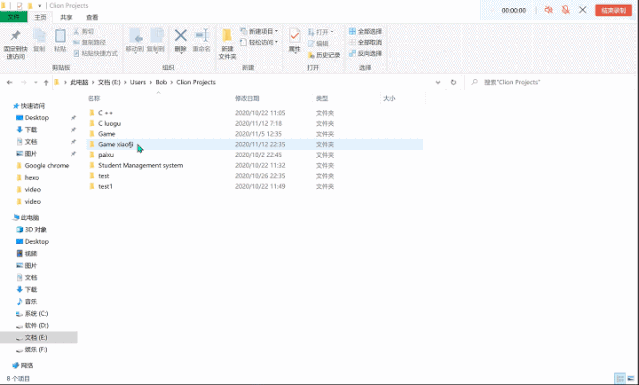Screen dimensions: 639x385
Task: Sort by the 类型 column header
Action: 322,98
